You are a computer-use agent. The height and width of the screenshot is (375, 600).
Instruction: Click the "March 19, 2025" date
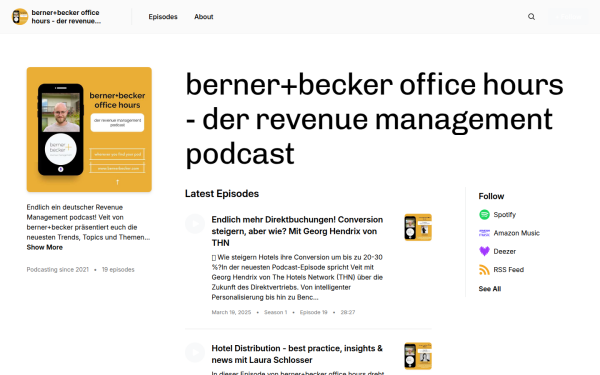pos(232,312)
